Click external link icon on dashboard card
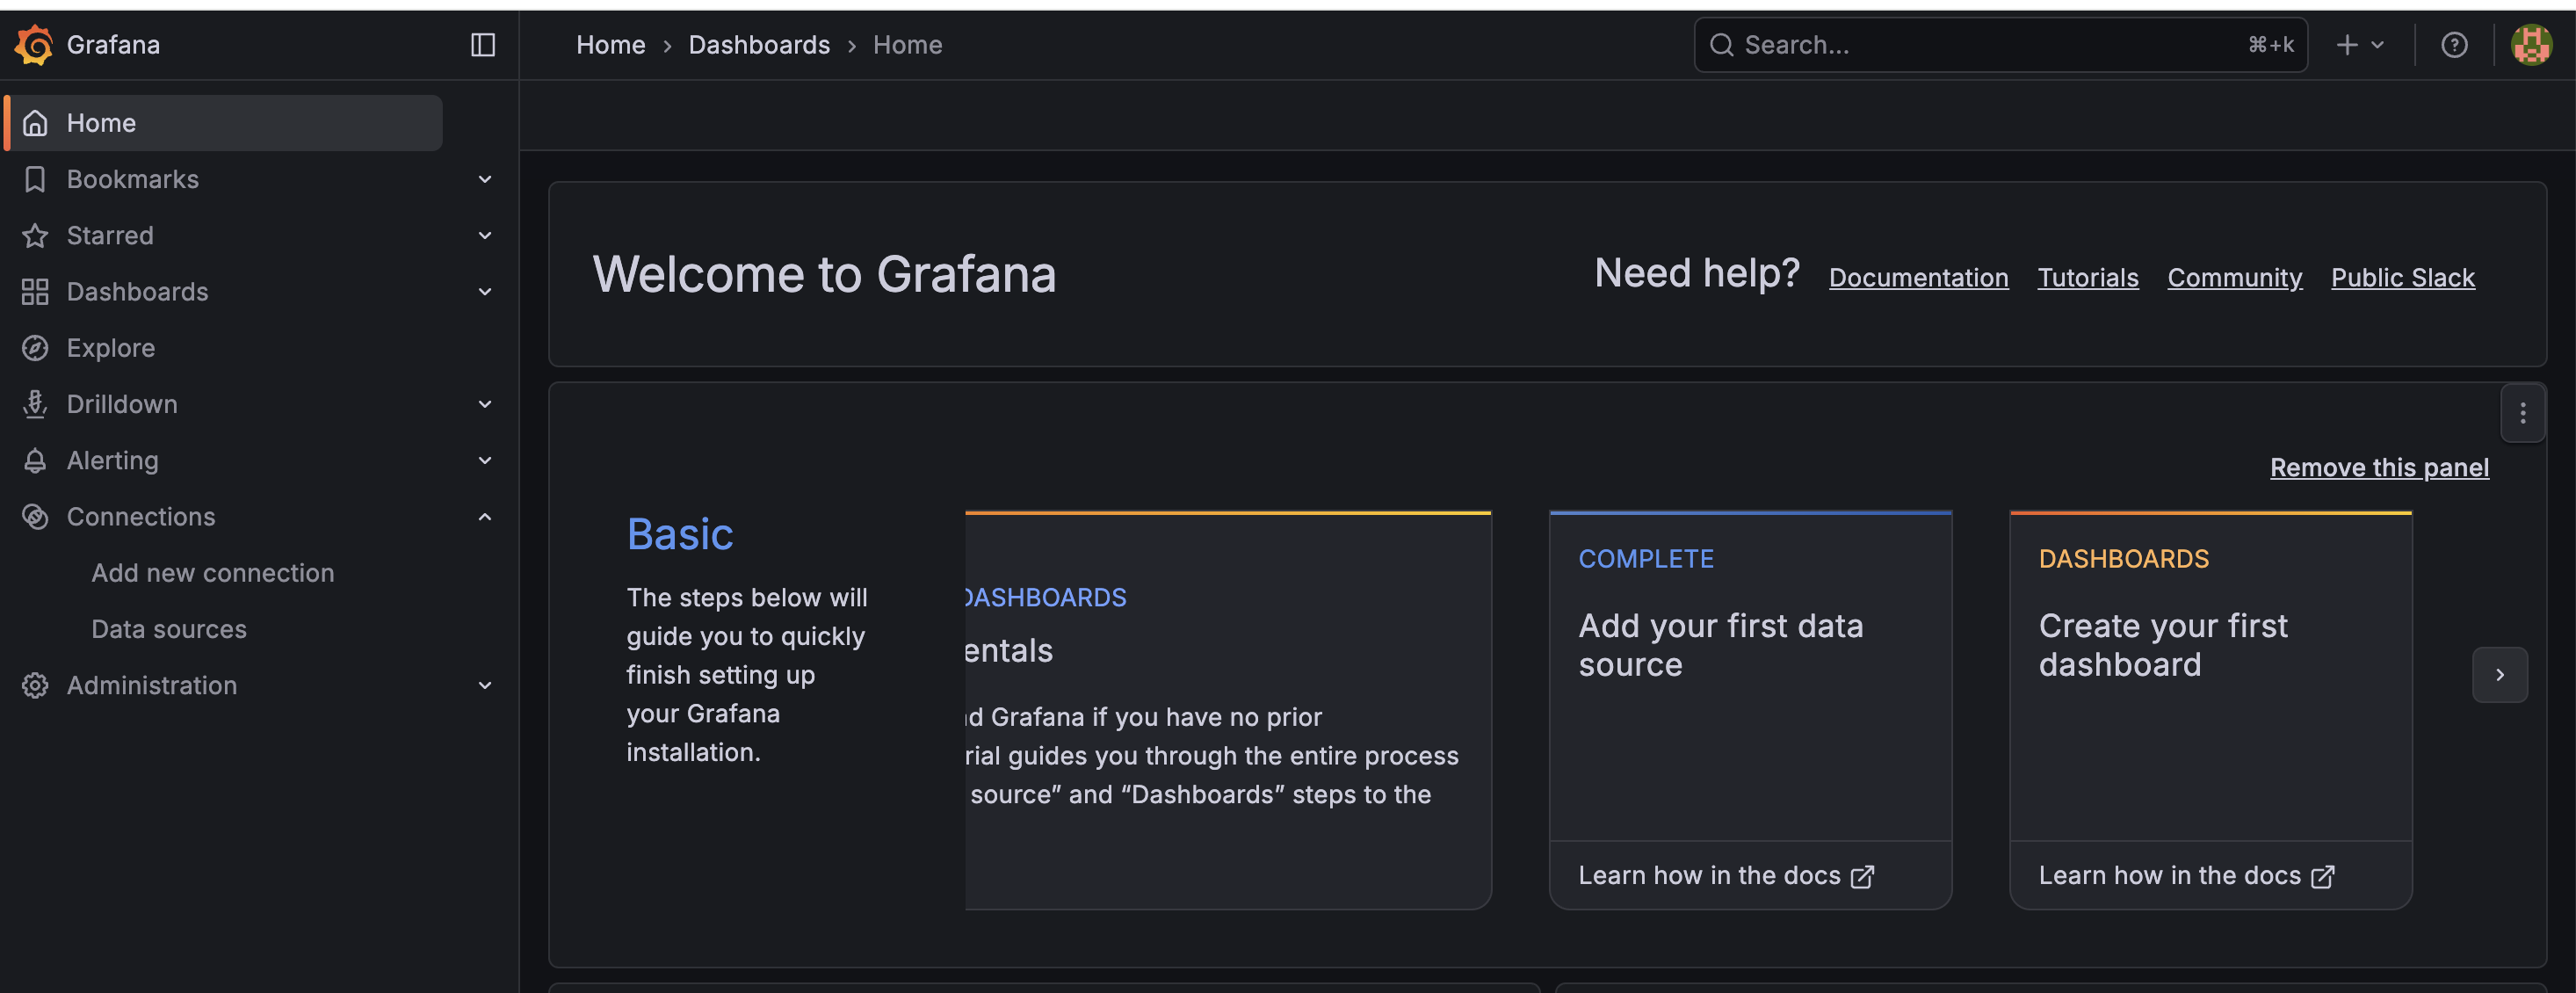 (x=2322, y=877)
